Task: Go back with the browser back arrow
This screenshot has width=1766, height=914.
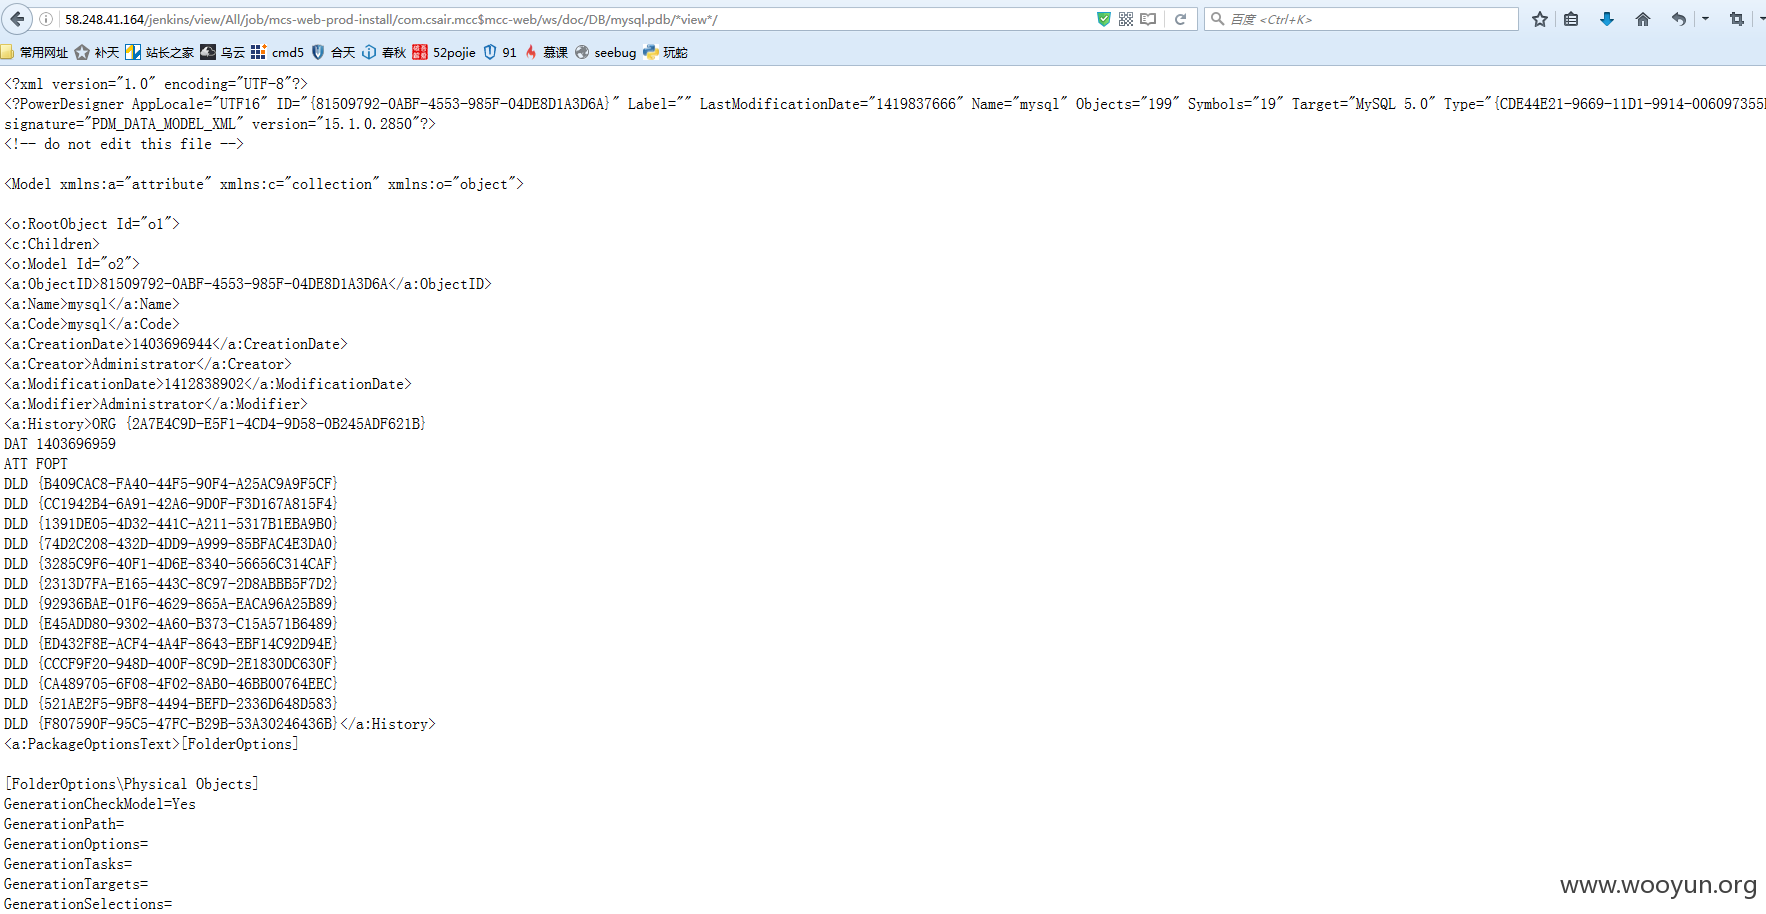Action: (x=17, y=19)
